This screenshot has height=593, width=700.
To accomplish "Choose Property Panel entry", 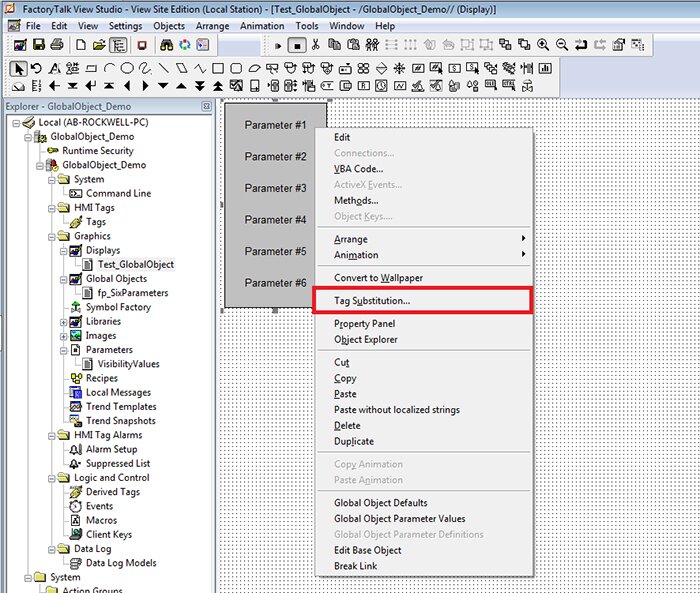I will coord(423,323).
